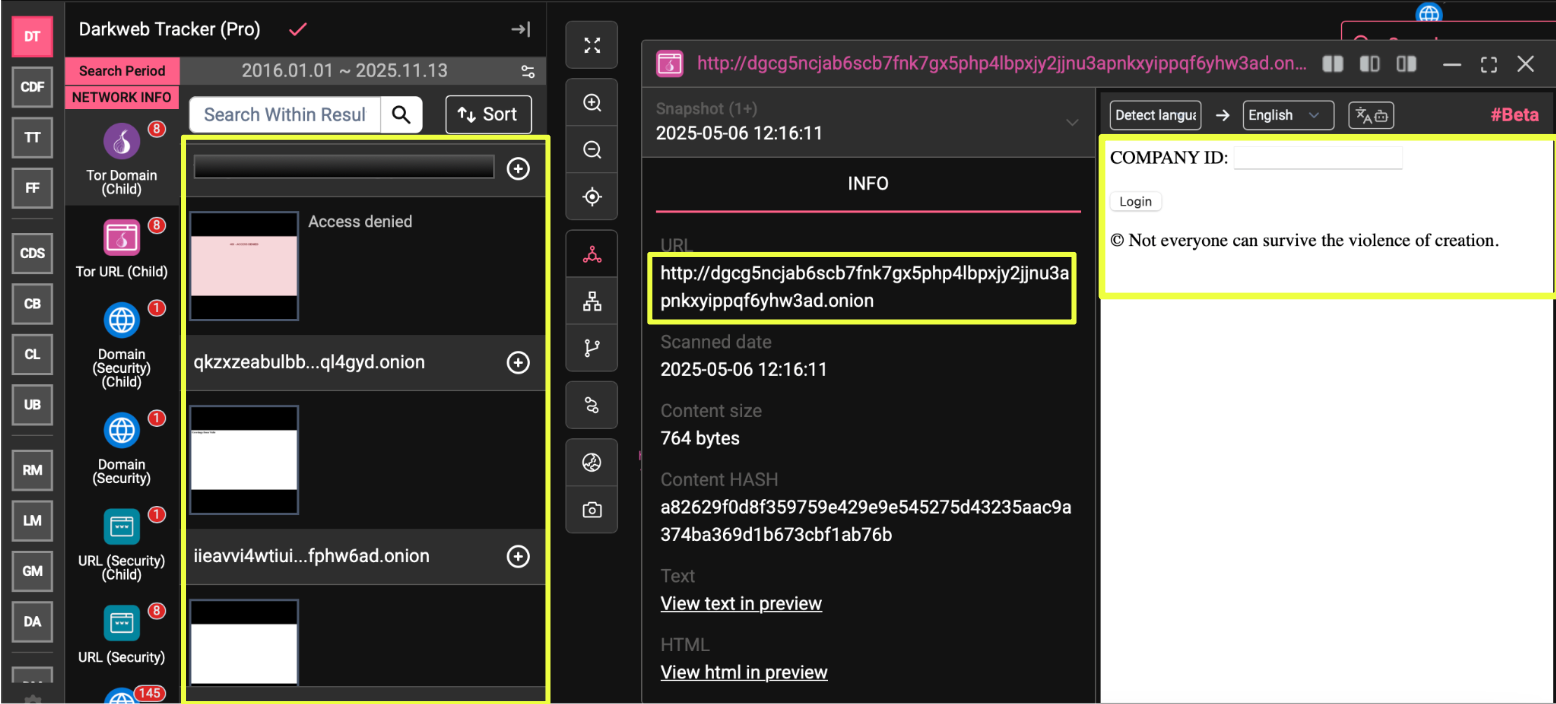The width and height of the screenshot is (1556, 704).
Task: Click the fit-to-screen expand icon
Action: 592,45
